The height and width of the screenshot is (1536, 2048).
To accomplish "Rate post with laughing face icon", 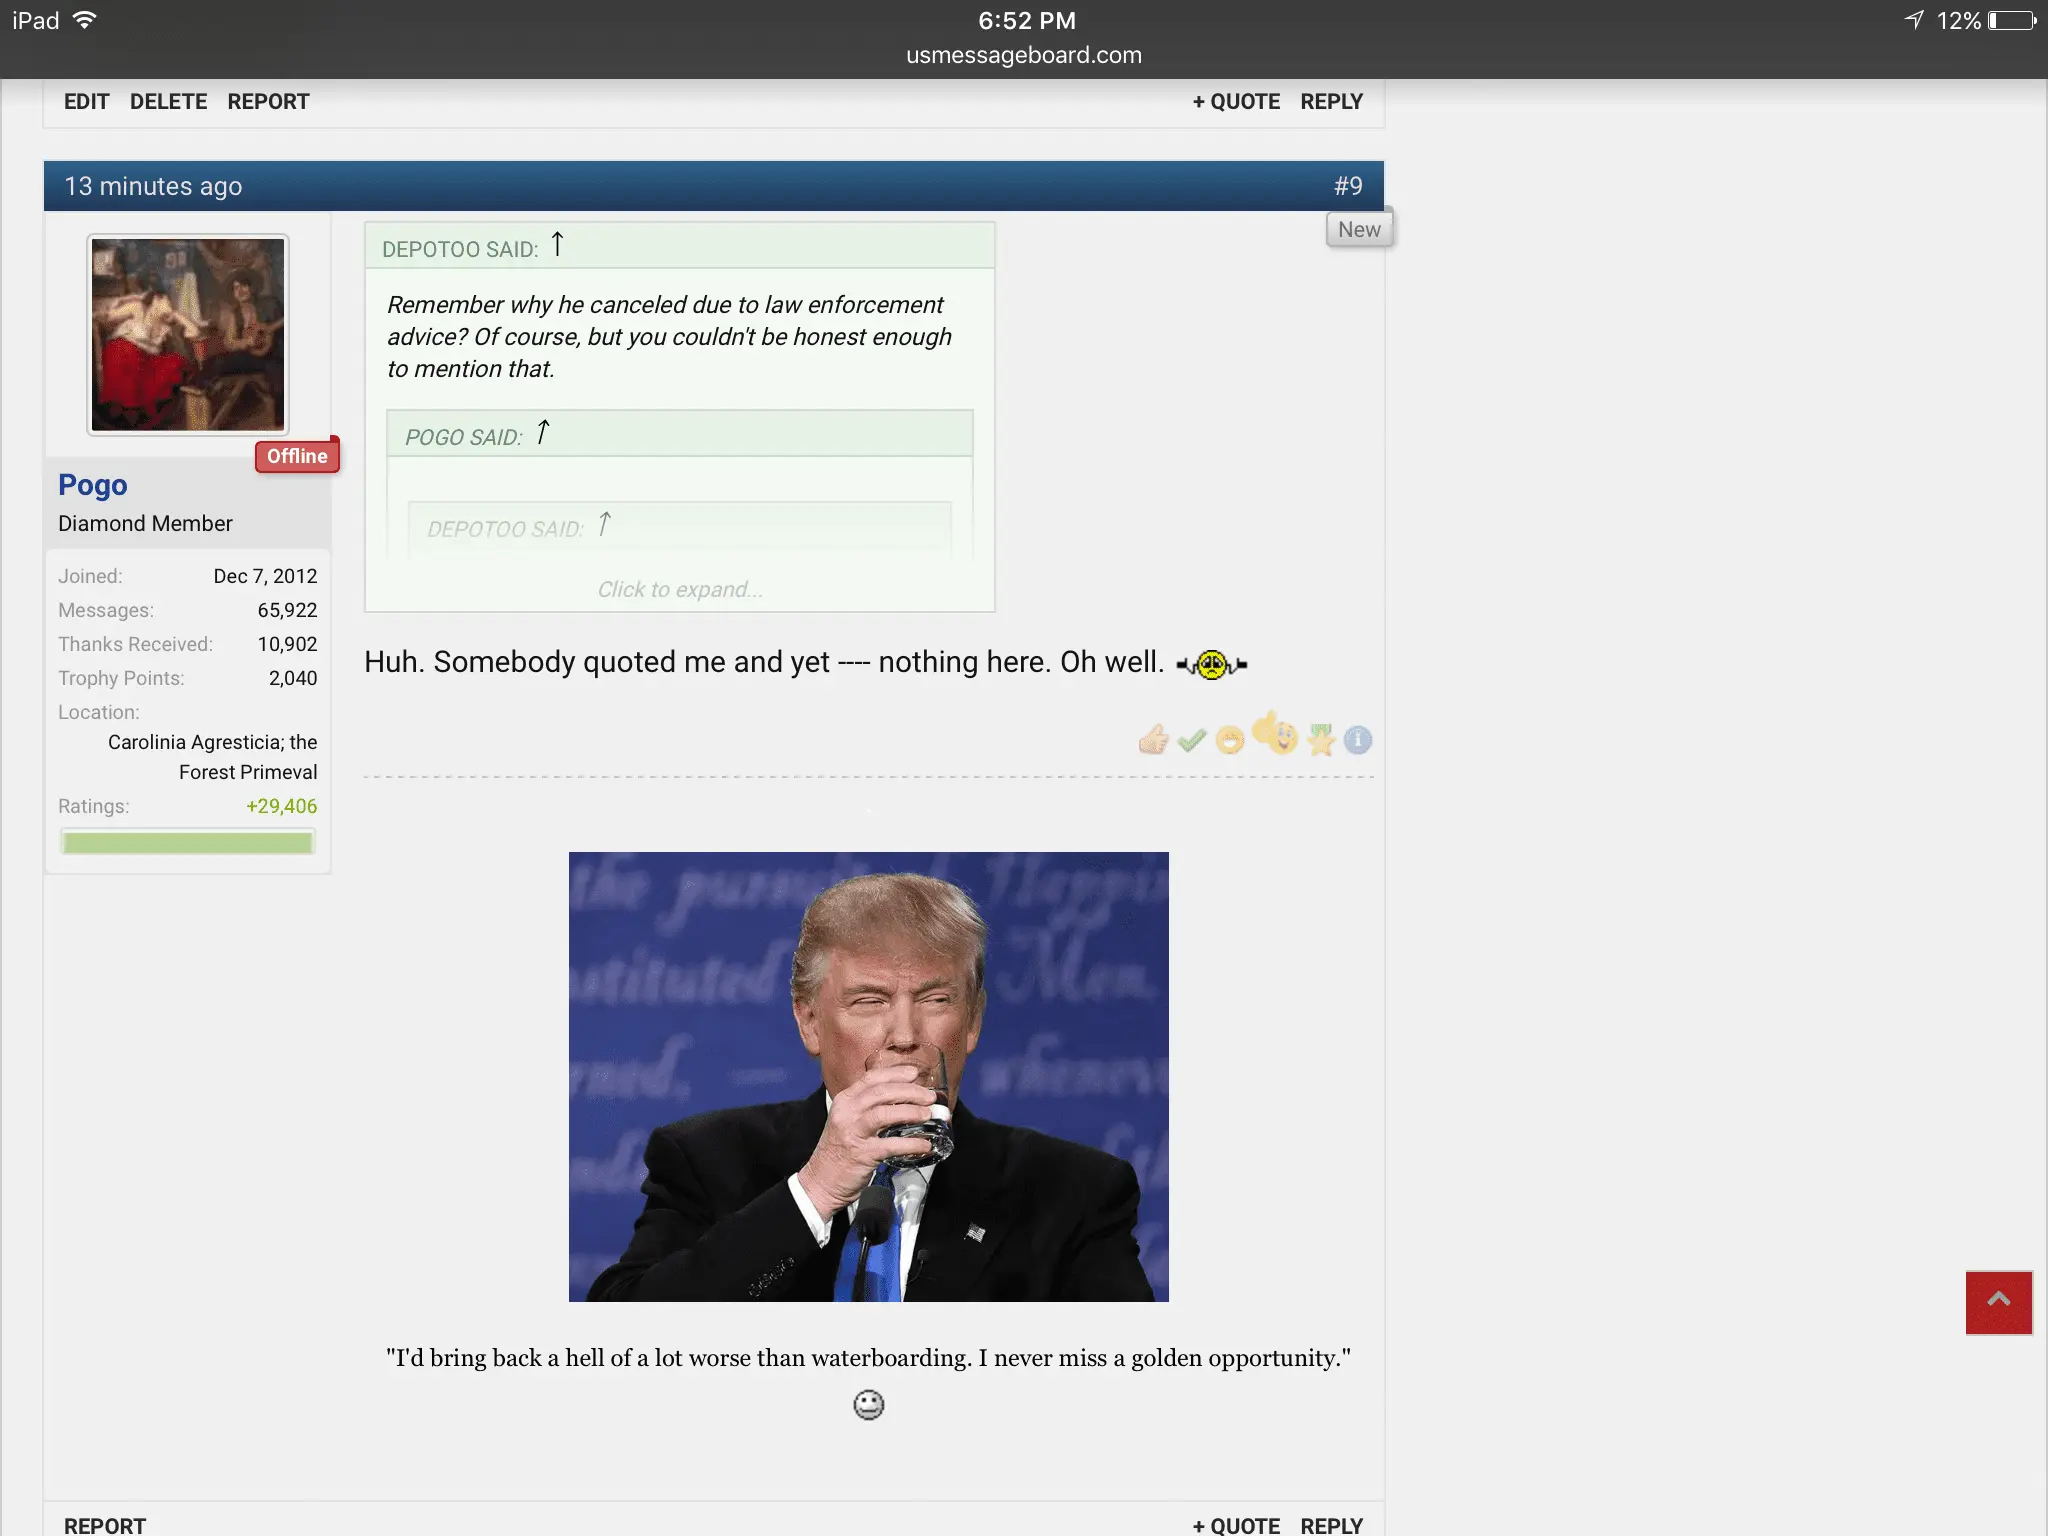I will [x=1230, y=740].
